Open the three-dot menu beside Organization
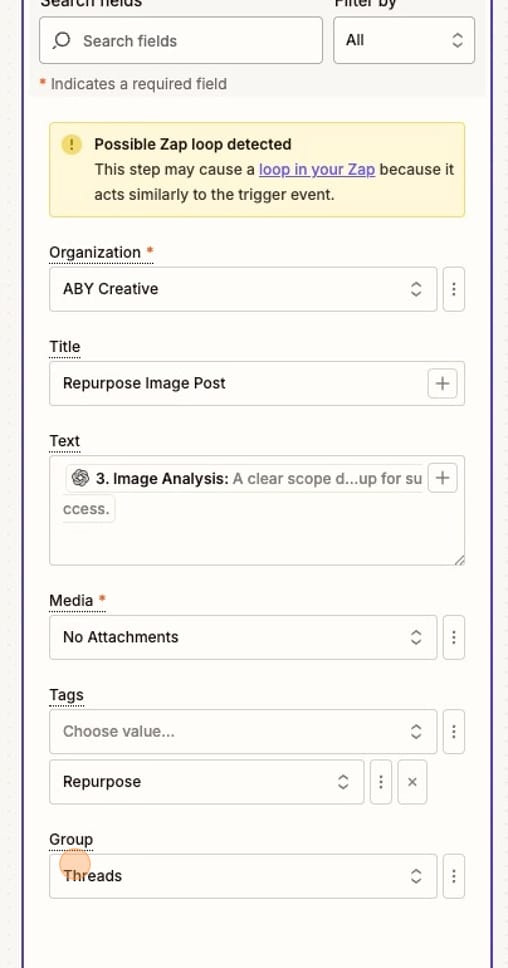Screen dimensions: 508x968 (x=454, y=289)
